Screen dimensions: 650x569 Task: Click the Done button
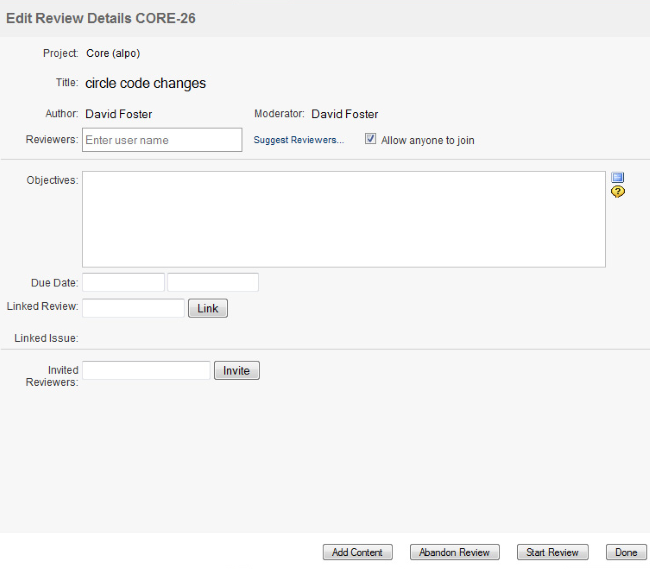626,552
